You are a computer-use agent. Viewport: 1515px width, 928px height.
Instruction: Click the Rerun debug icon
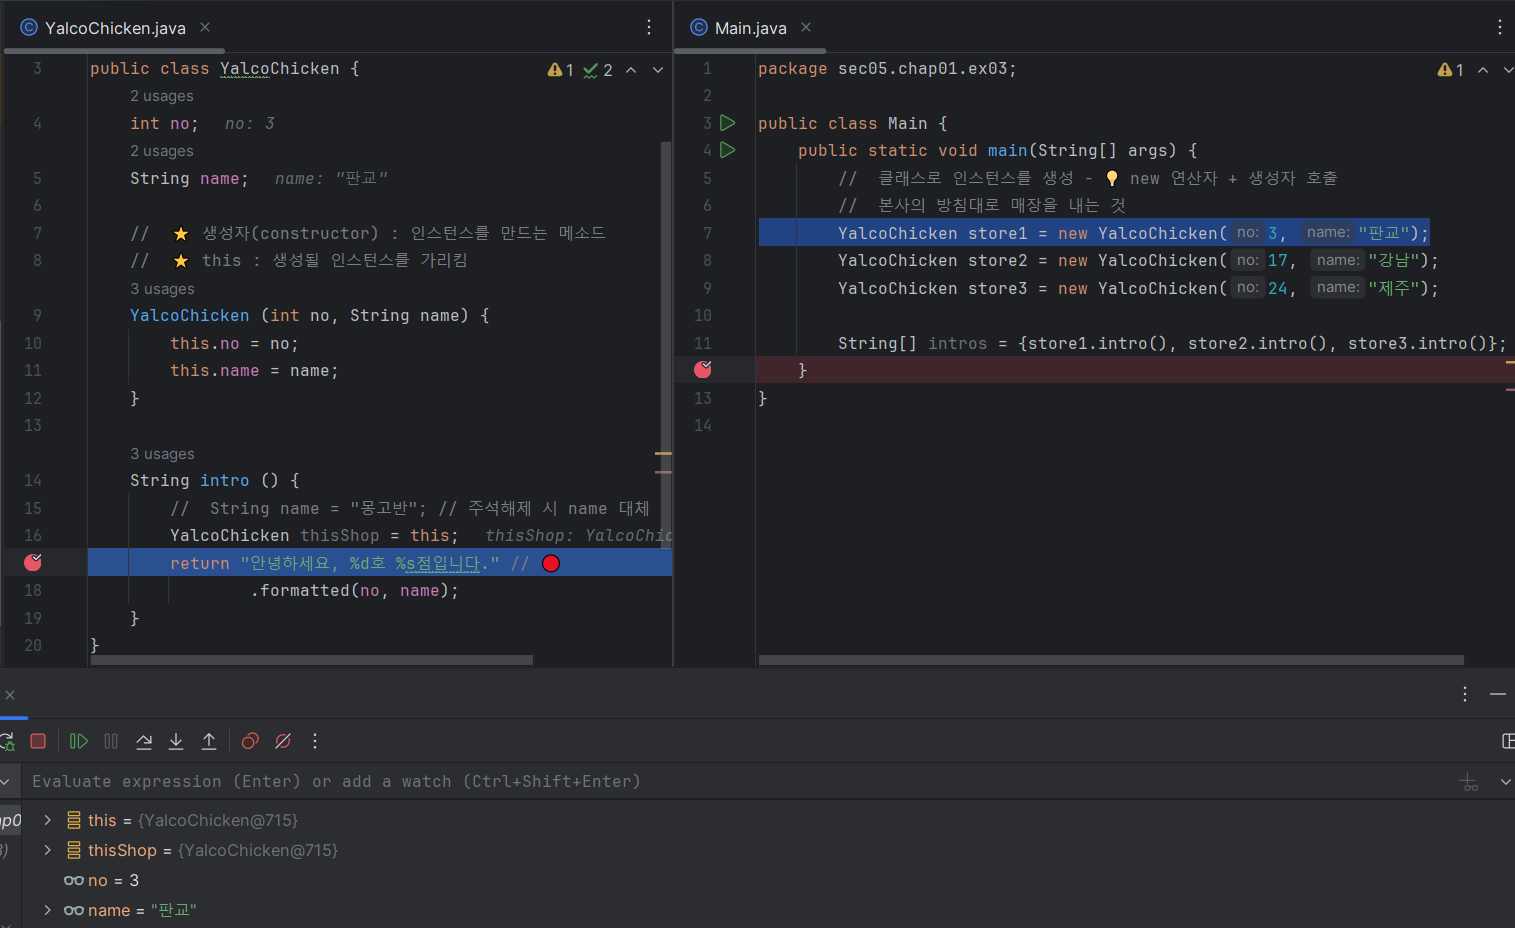[6, 741]
